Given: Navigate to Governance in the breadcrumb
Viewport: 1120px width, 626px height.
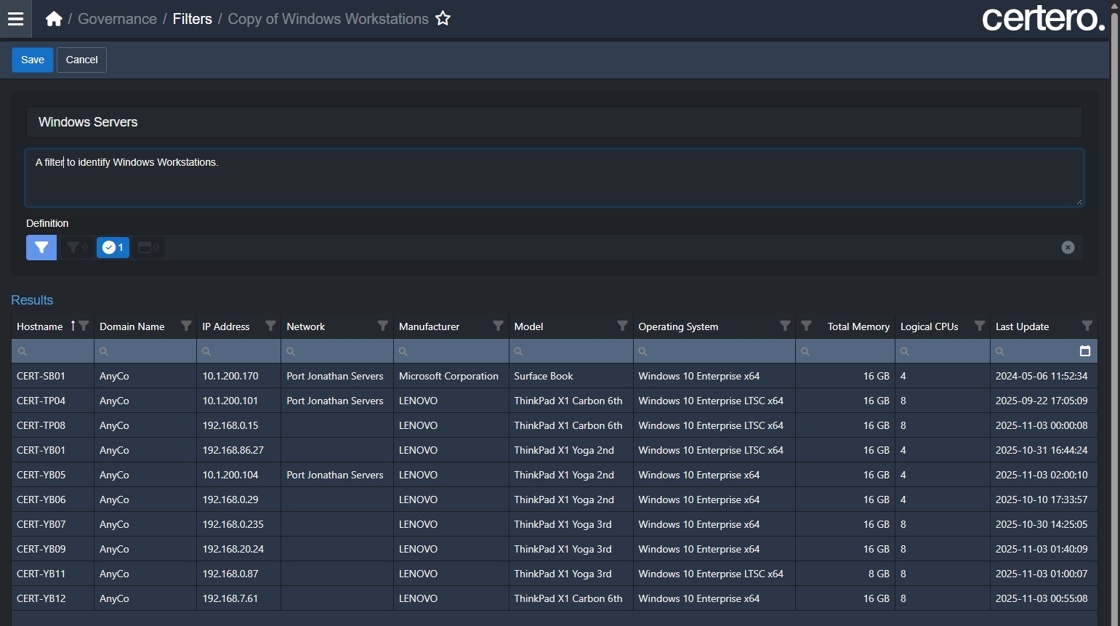Looking at the screenshot, I should pos(117,19).
